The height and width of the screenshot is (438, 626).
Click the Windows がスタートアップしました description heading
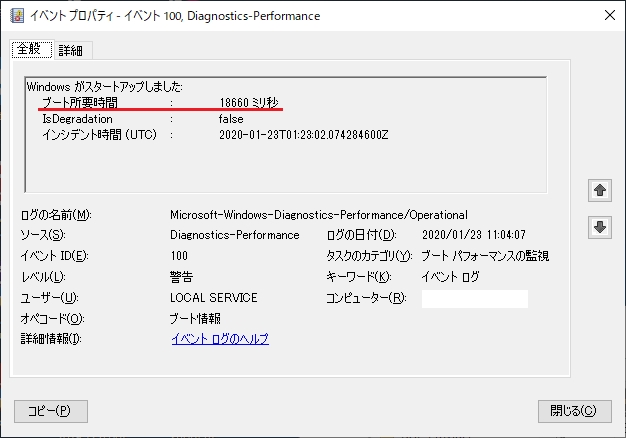coord(105,86)
